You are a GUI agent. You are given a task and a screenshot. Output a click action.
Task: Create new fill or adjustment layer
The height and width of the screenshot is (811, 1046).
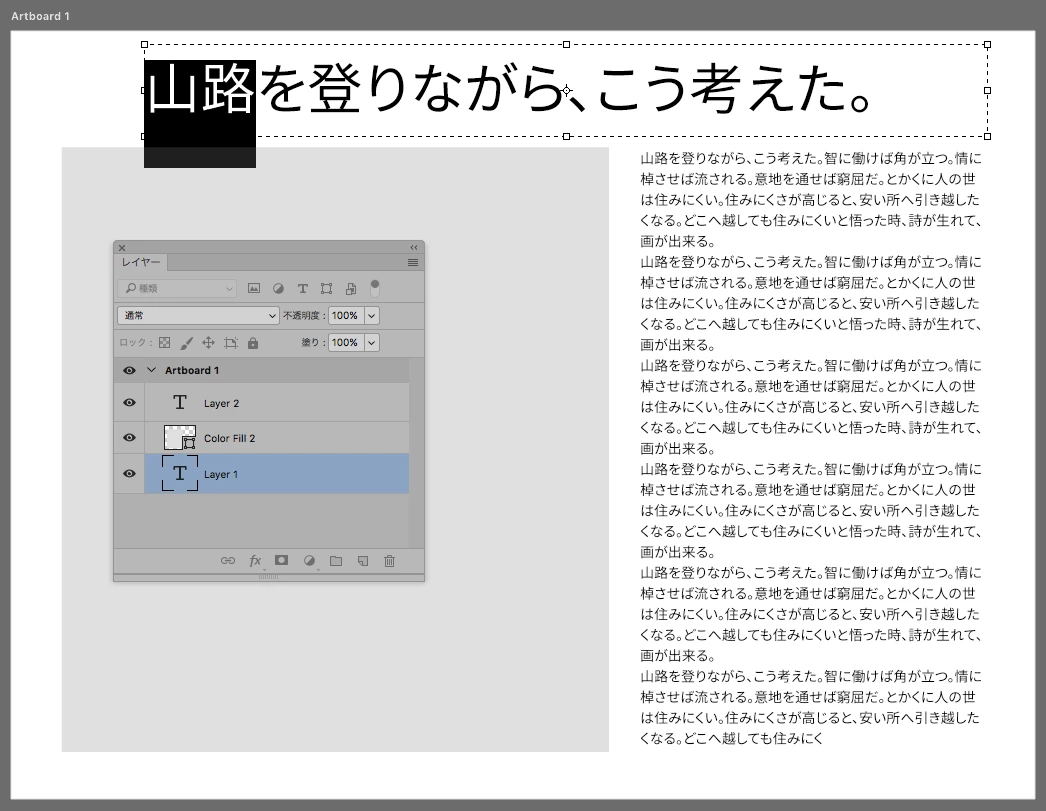(x=309, y=561)
